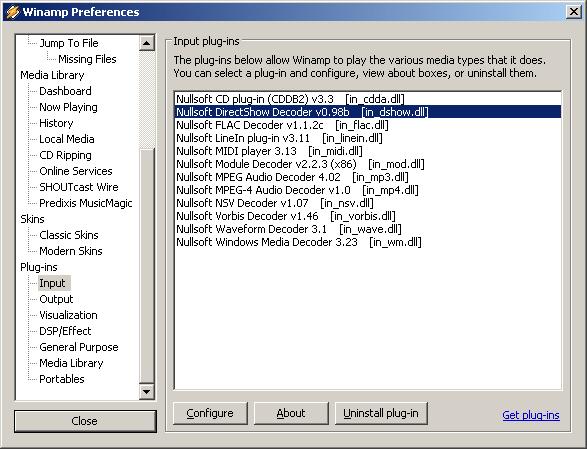Go to DSP/Effect plug-ins section
The width and height of the screenshot is (587, 449).
pyautogui.click(x=65, y=331)
